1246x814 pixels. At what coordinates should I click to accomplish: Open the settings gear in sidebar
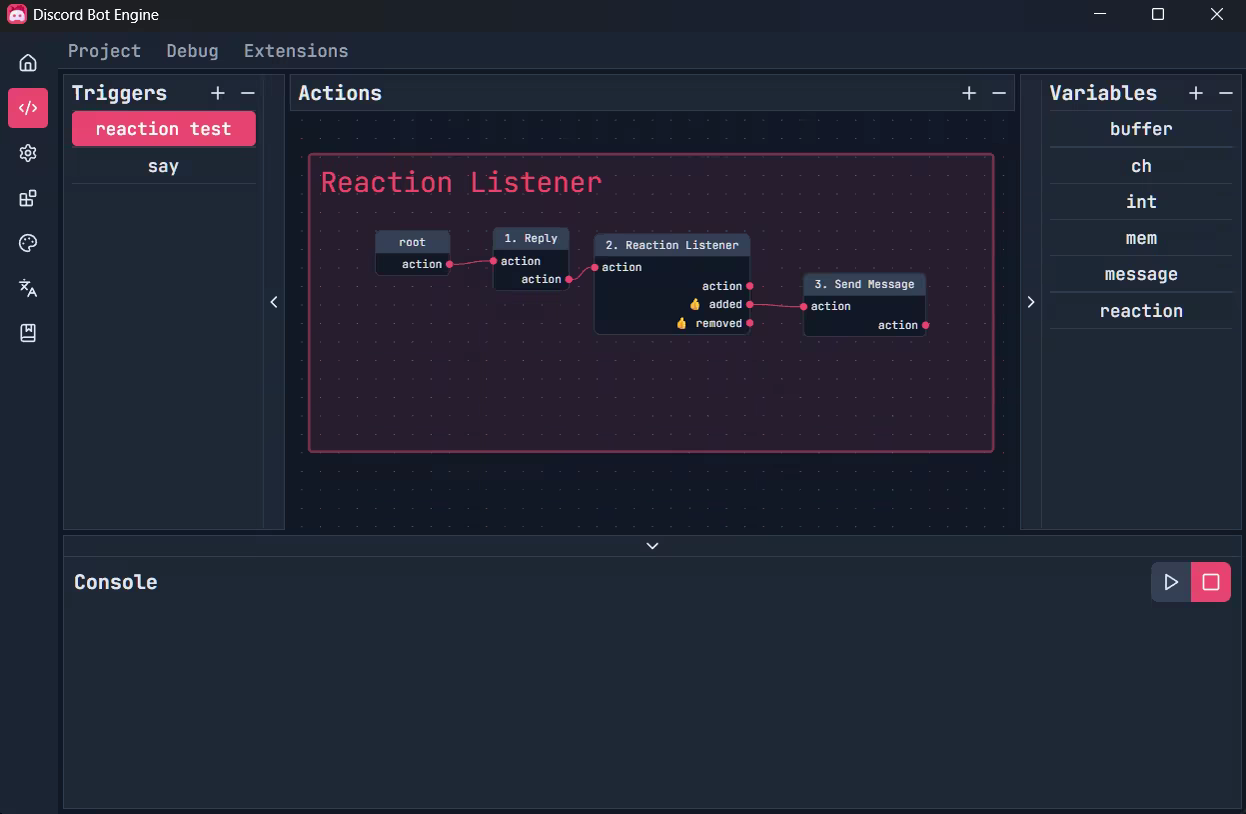(28, 153)
